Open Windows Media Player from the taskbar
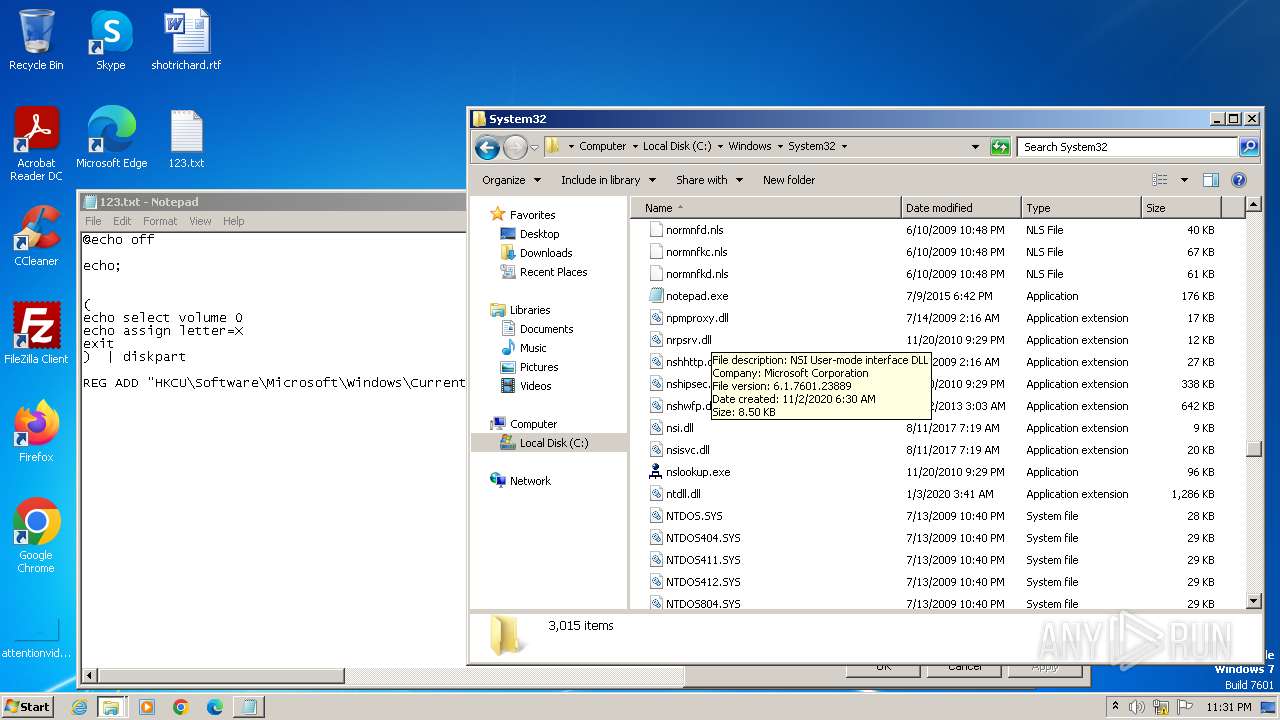Viewport: 1280px width, 720px height. coord(147,707)
